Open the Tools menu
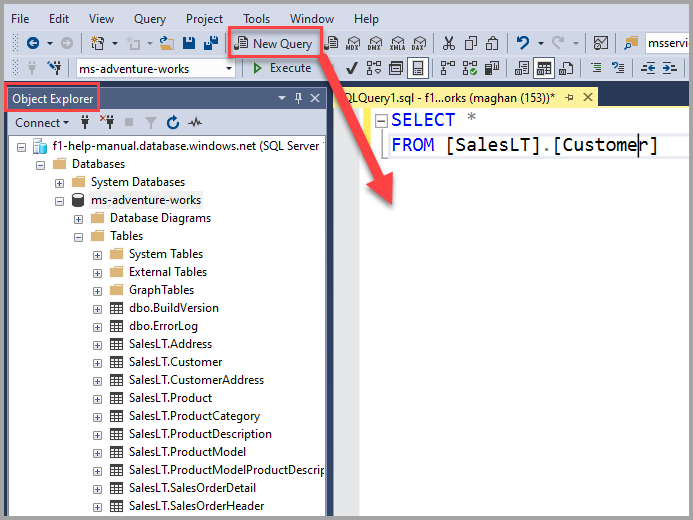 (256, 19)
